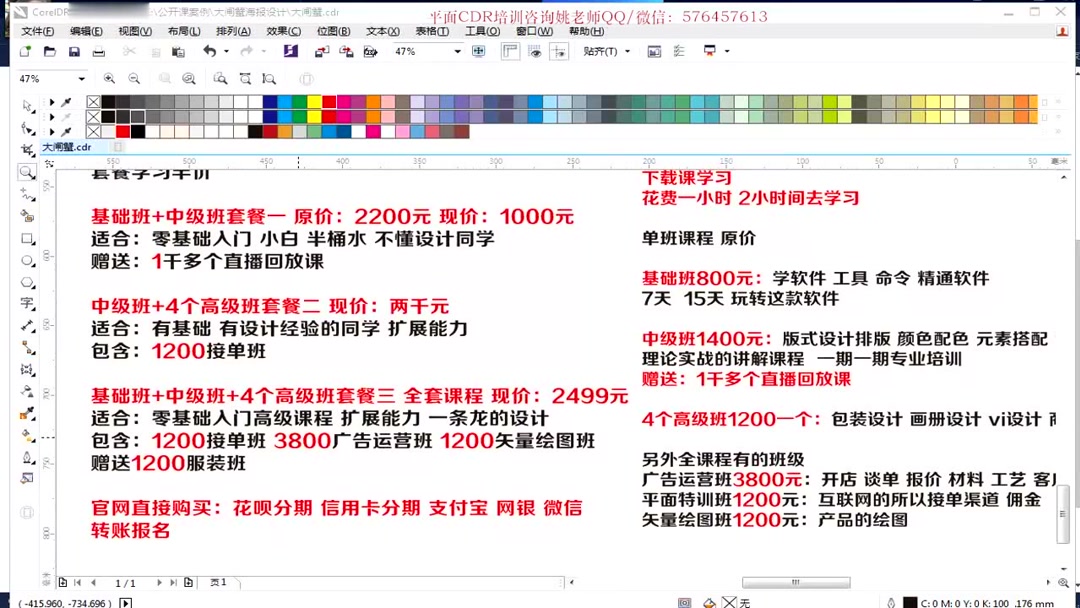
Task: Click the Undo icon
Action: click(x=210, y=52)
